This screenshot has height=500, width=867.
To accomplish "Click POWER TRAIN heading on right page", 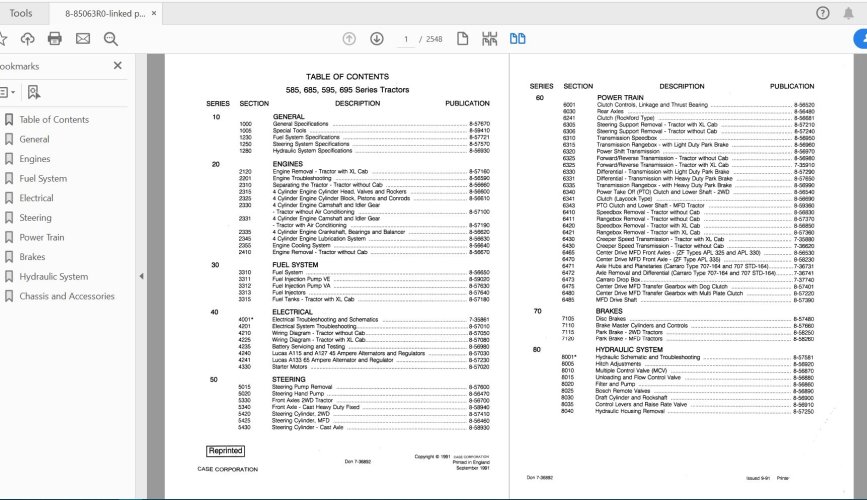I will (620, 97).
